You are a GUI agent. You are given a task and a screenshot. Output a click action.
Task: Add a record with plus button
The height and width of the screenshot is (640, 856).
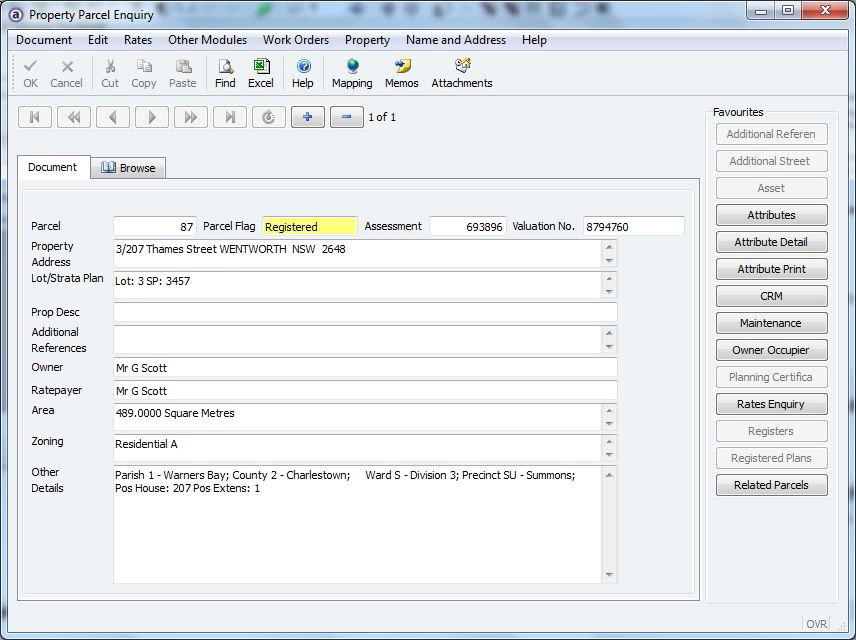[x=308, y=117]
